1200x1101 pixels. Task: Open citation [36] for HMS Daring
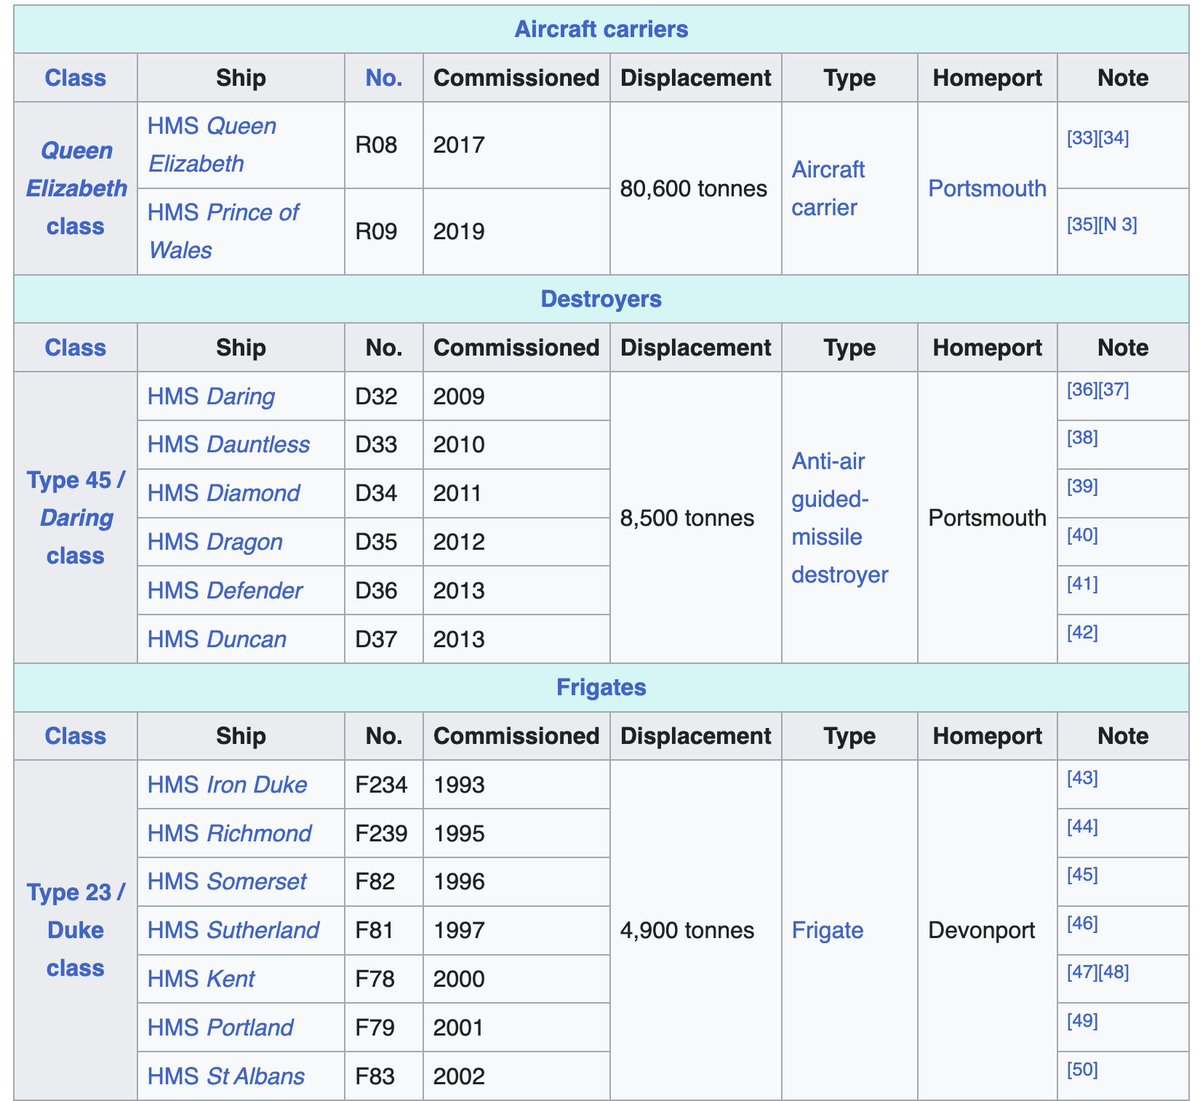pyautogui.click(x=1082, y=389)
